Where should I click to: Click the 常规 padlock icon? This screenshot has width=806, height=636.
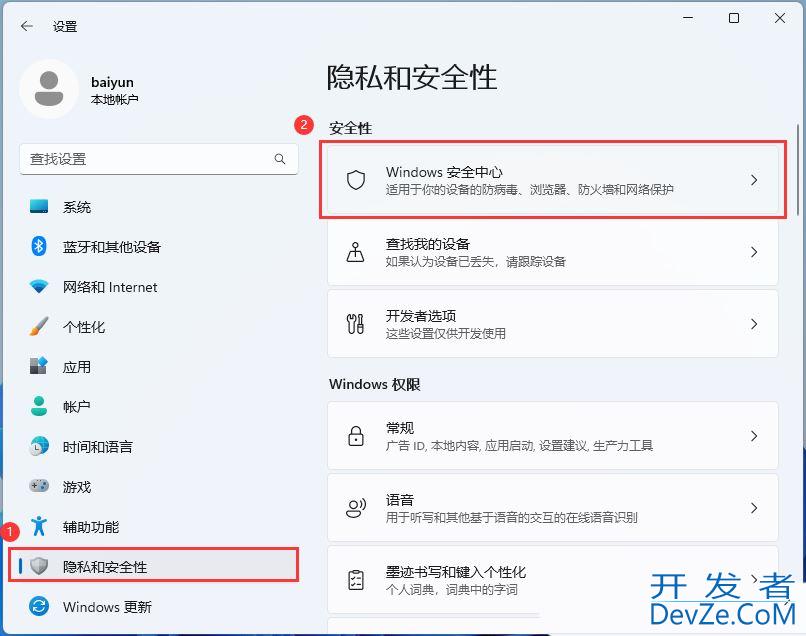pyautogui.click(x=356, y=436)
